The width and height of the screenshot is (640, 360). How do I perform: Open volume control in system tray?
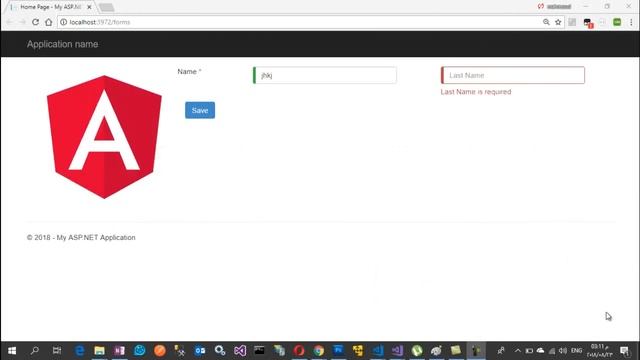[563, 351]
